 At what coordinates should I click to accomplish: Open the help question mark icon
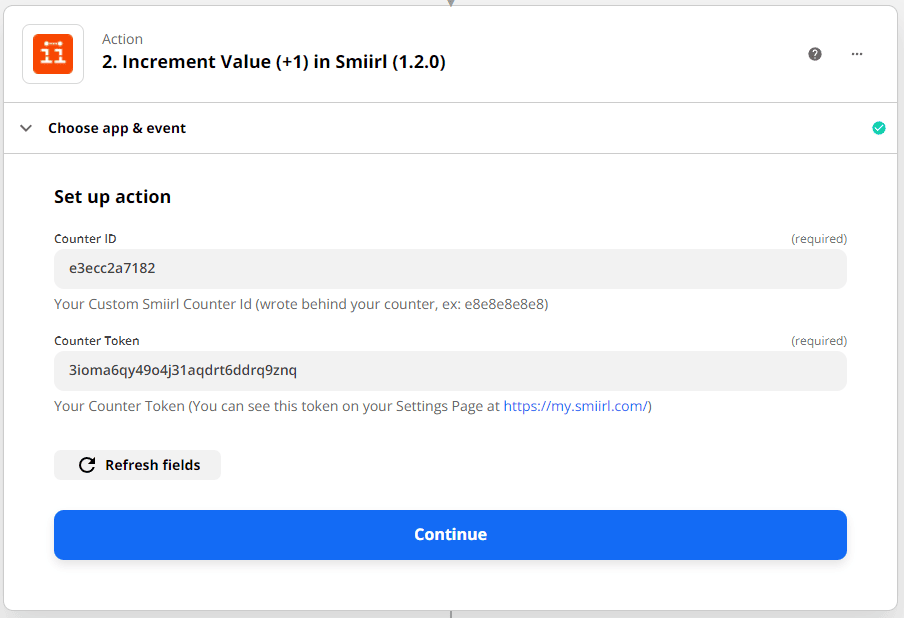815,54
